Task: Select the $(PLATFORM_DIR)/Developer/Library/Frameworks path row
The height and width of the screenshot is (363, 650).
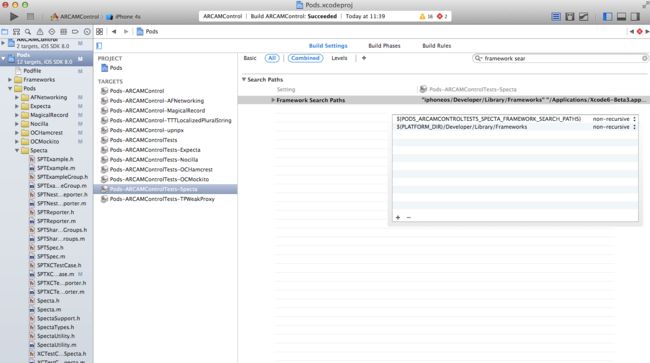Action: (515, 127)
